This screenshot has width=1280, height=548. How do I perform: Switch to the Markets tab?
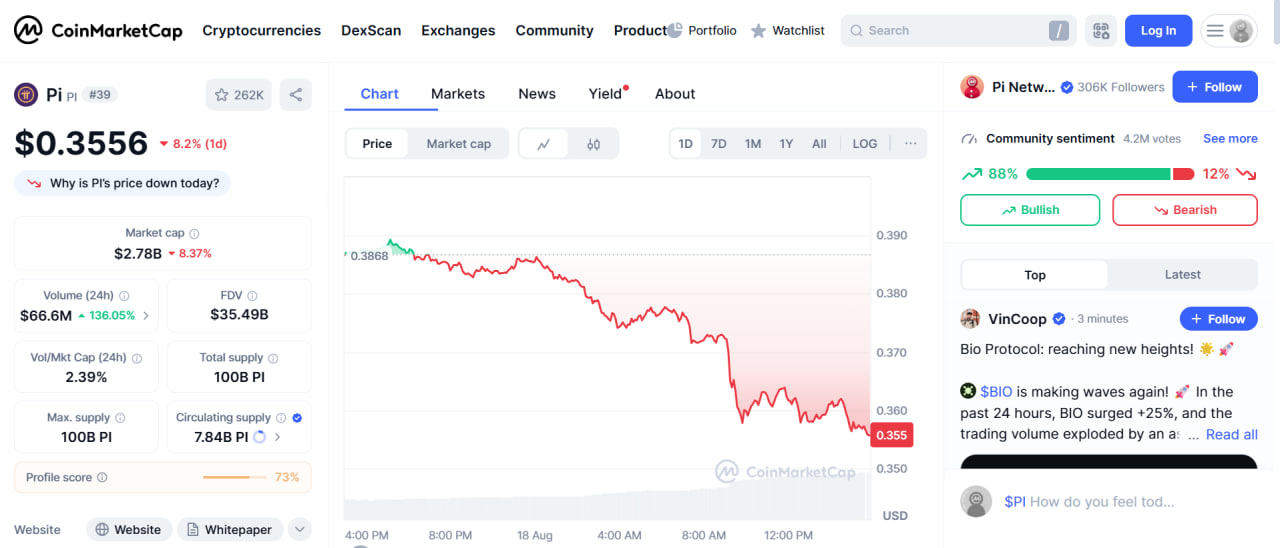(458, 94)
